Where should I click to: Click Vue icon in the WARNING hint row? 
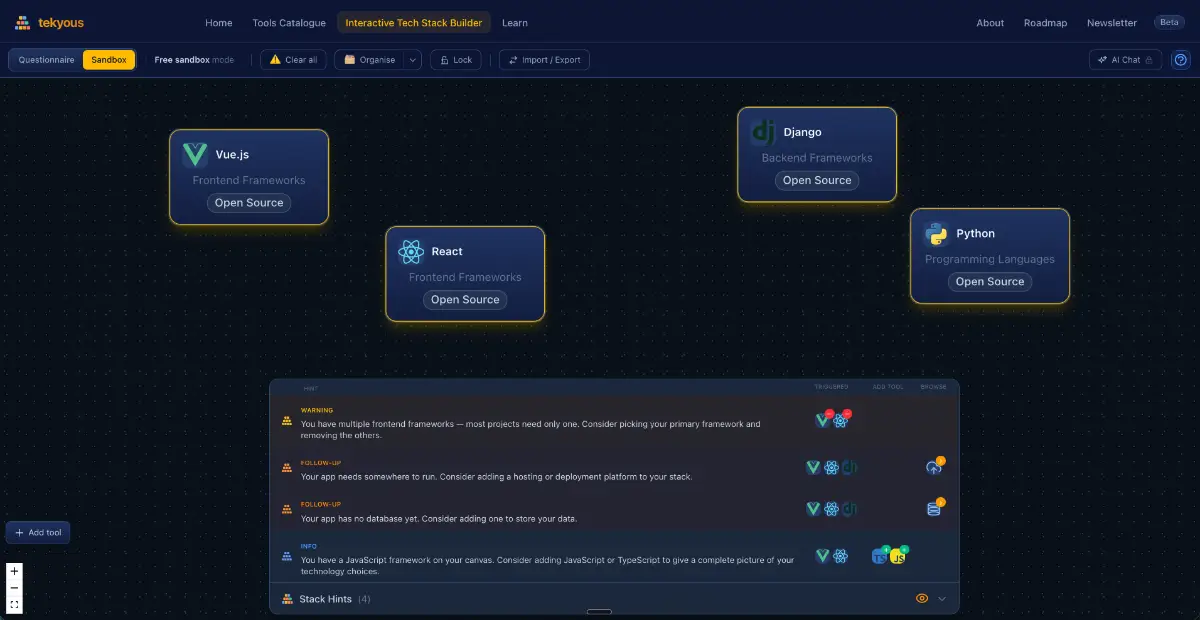[823, 420]
